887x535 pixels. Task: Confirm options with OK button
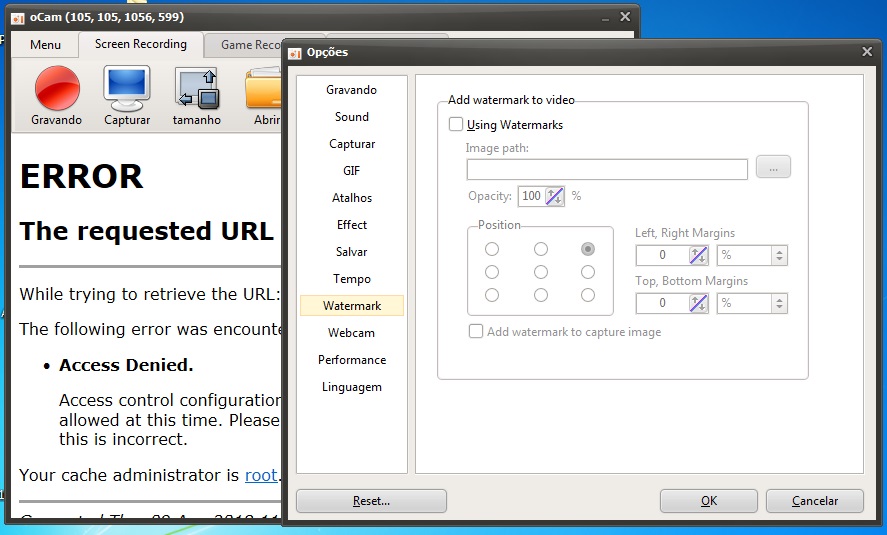click(x=708, y=501)
